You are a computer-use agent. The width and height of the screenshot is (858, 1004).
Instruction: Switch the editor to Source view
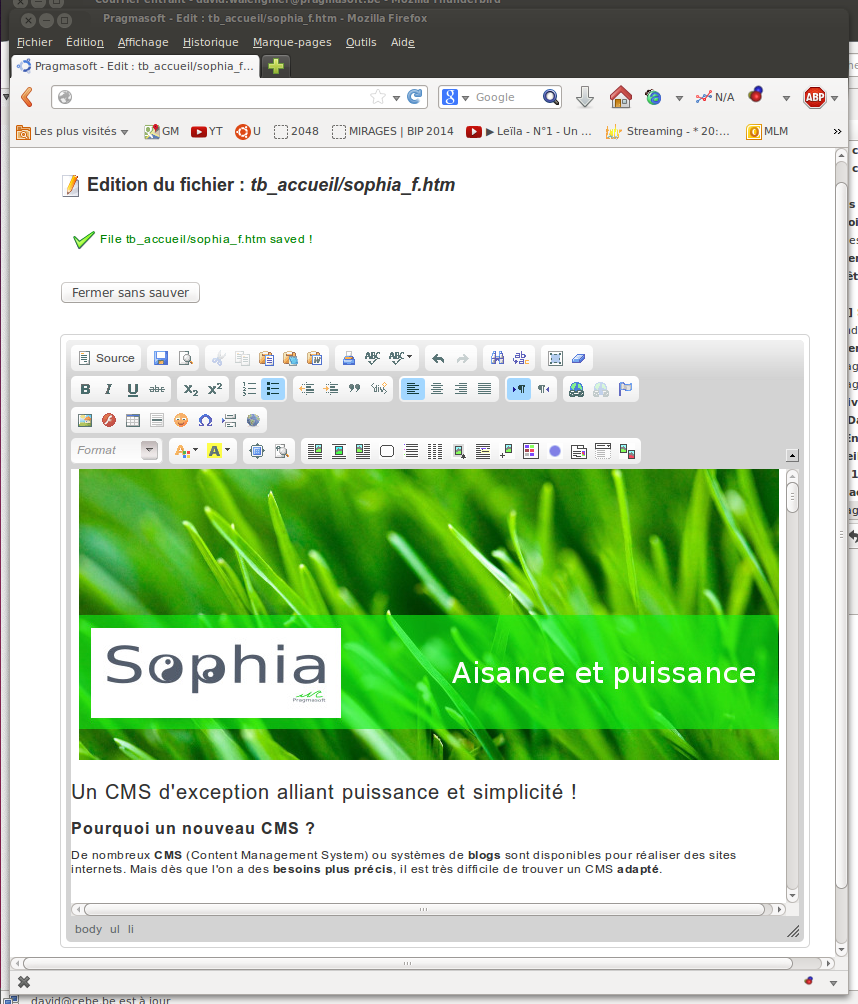[106, 358]
